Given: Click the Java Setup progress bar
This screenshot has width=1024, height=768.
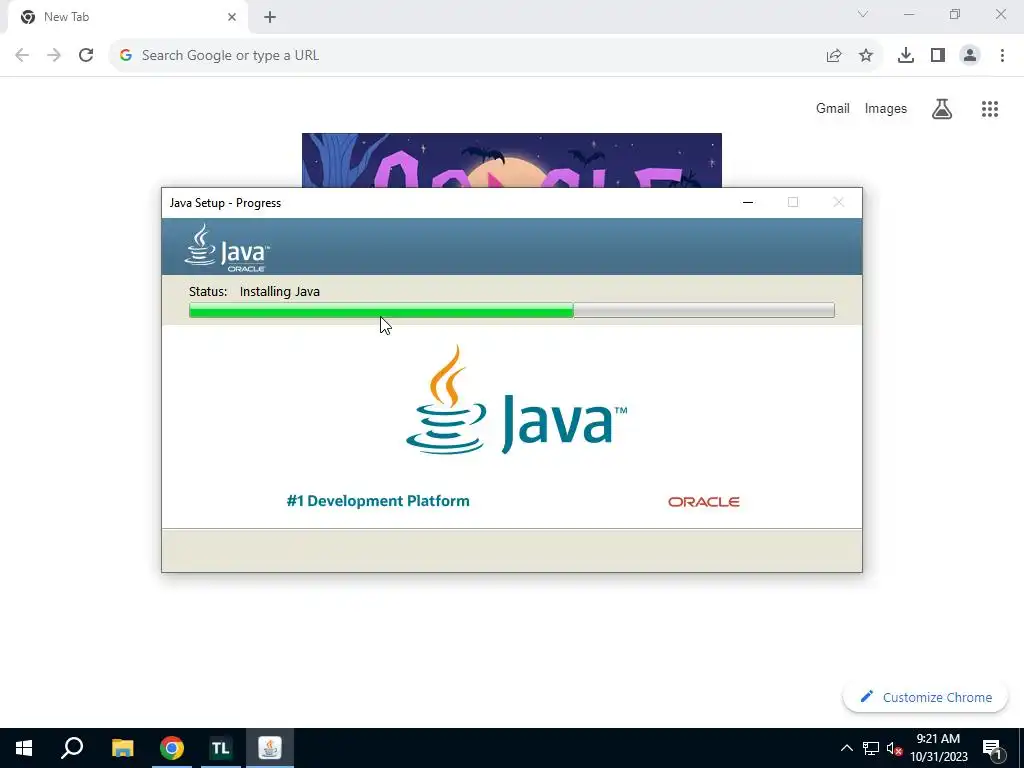Looking at the screenshot, I should click(511, 310).
